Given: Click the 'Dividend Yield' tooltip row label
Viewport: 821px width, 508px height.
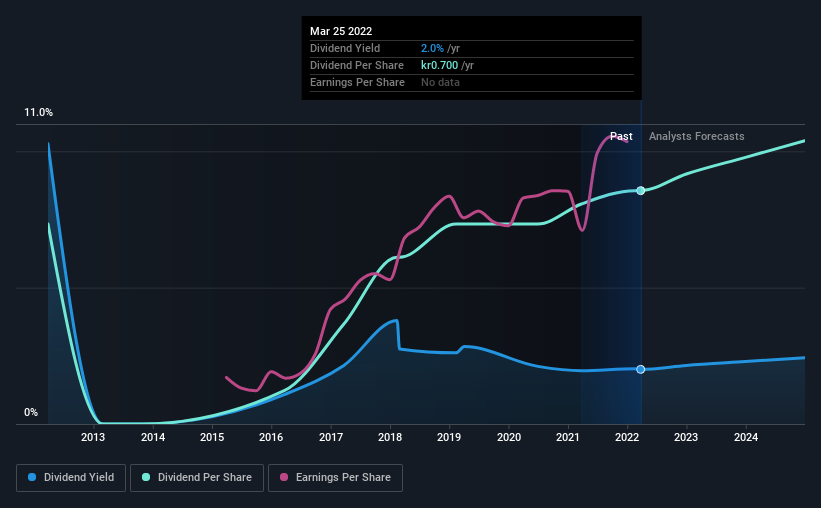Looking at the screenshot, I should pos(345,48).
